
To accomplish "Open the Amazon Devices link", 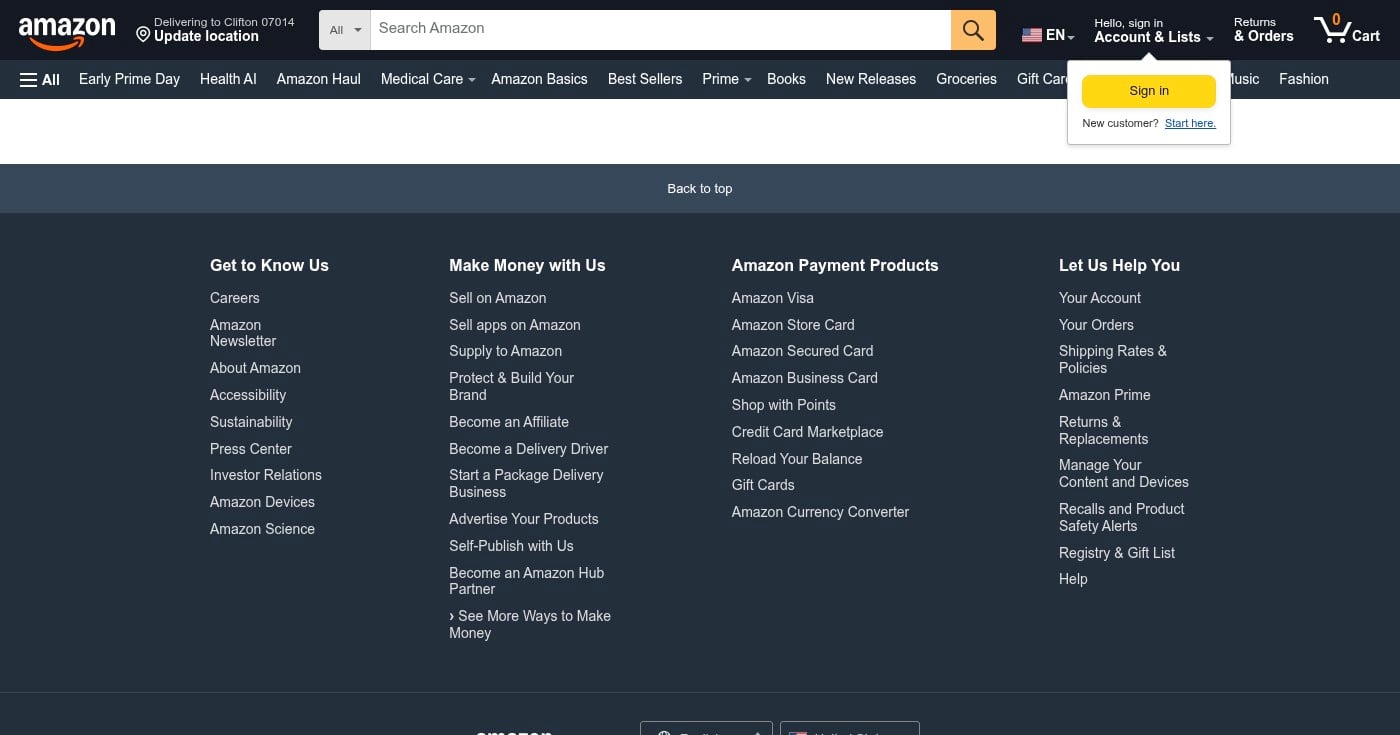I will click(x=262, y=502).
